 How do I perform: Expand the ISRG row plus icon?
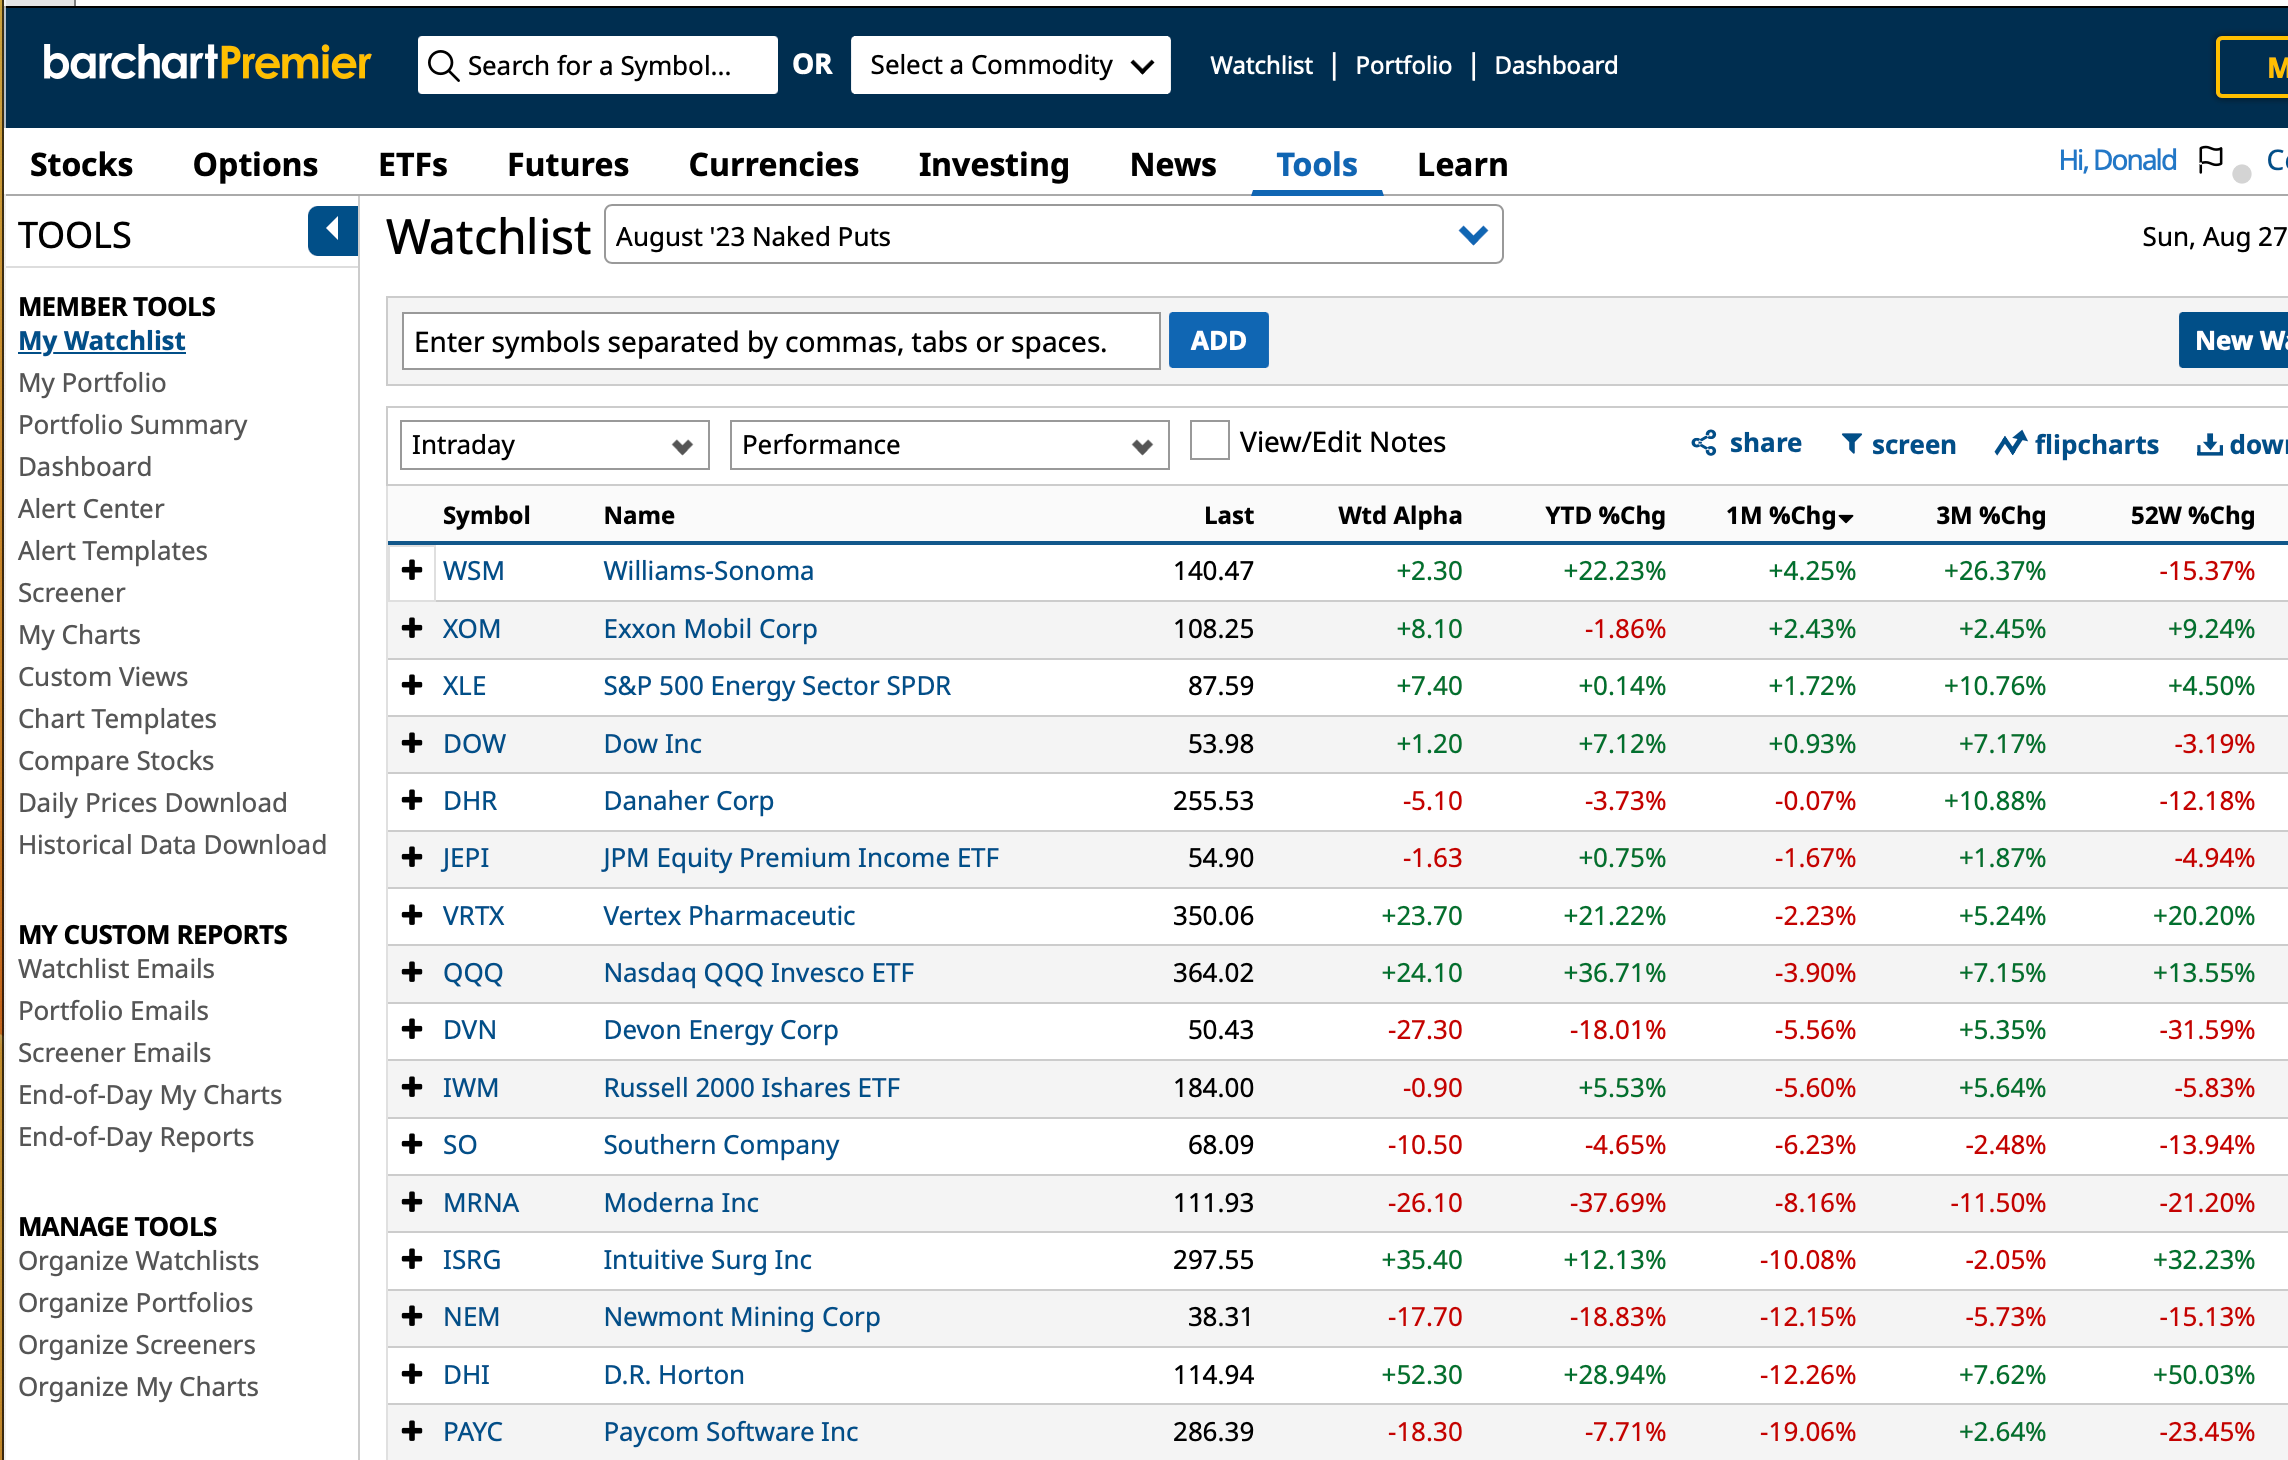(x=412, y=1259)
